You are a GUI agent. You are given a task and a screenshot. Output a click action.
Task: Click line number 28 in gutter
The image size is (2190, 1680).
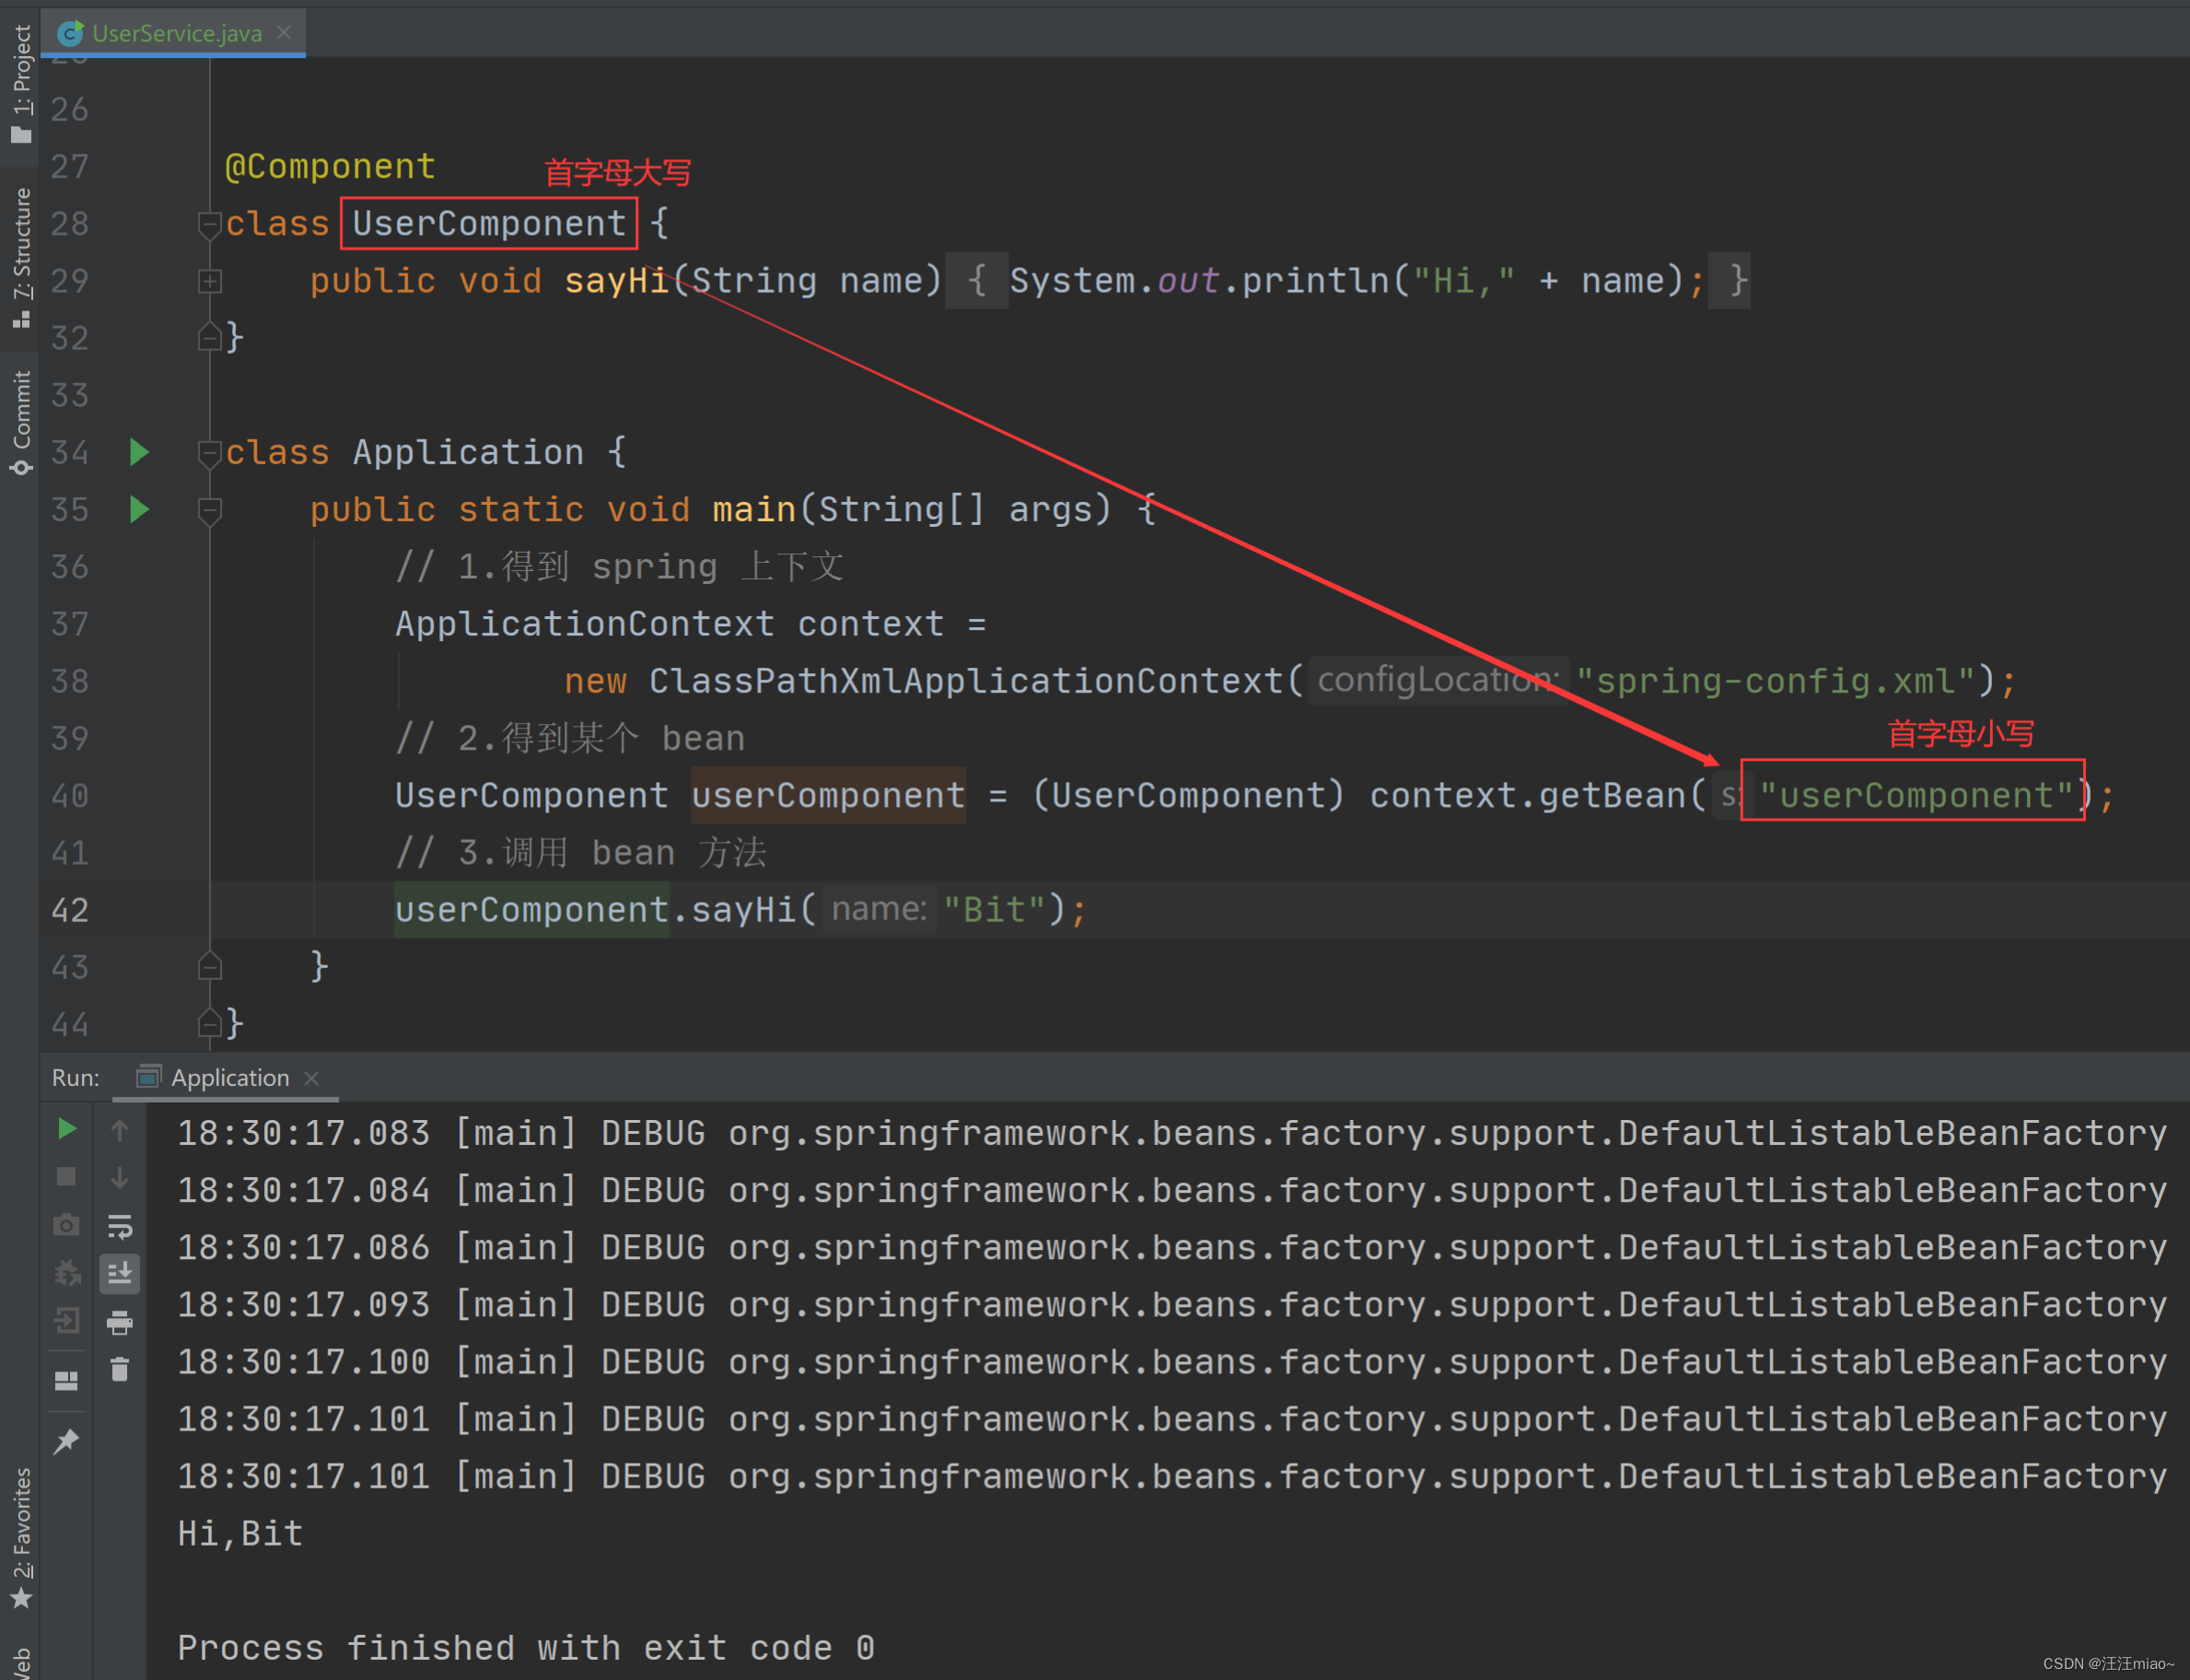point(69,223)
